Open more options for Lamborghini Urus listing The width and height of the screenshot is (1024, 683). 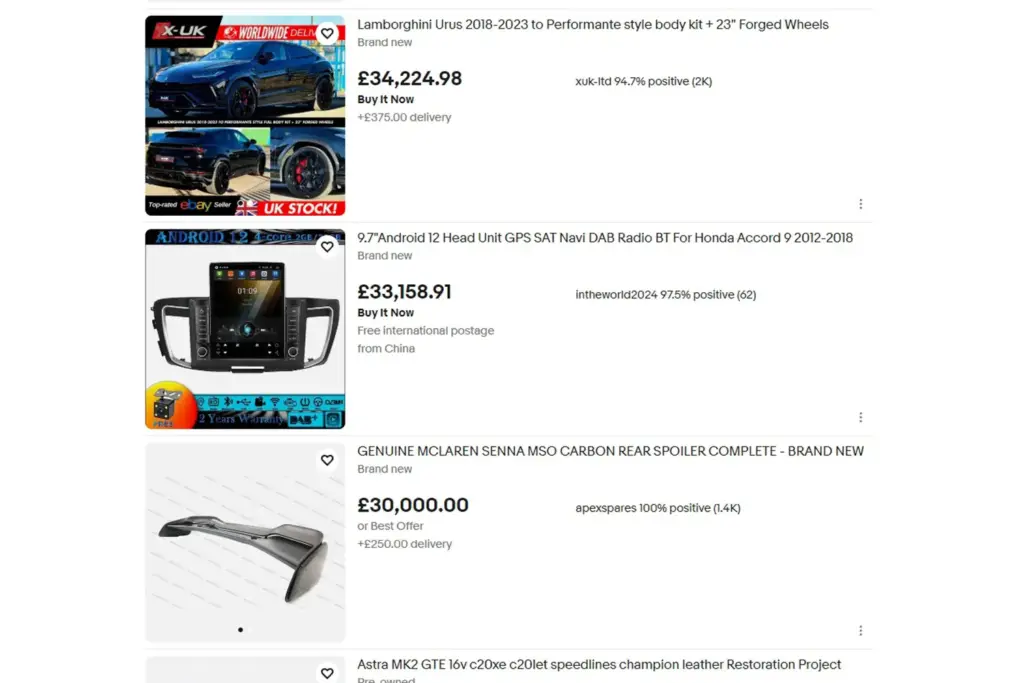click(861, 204)
